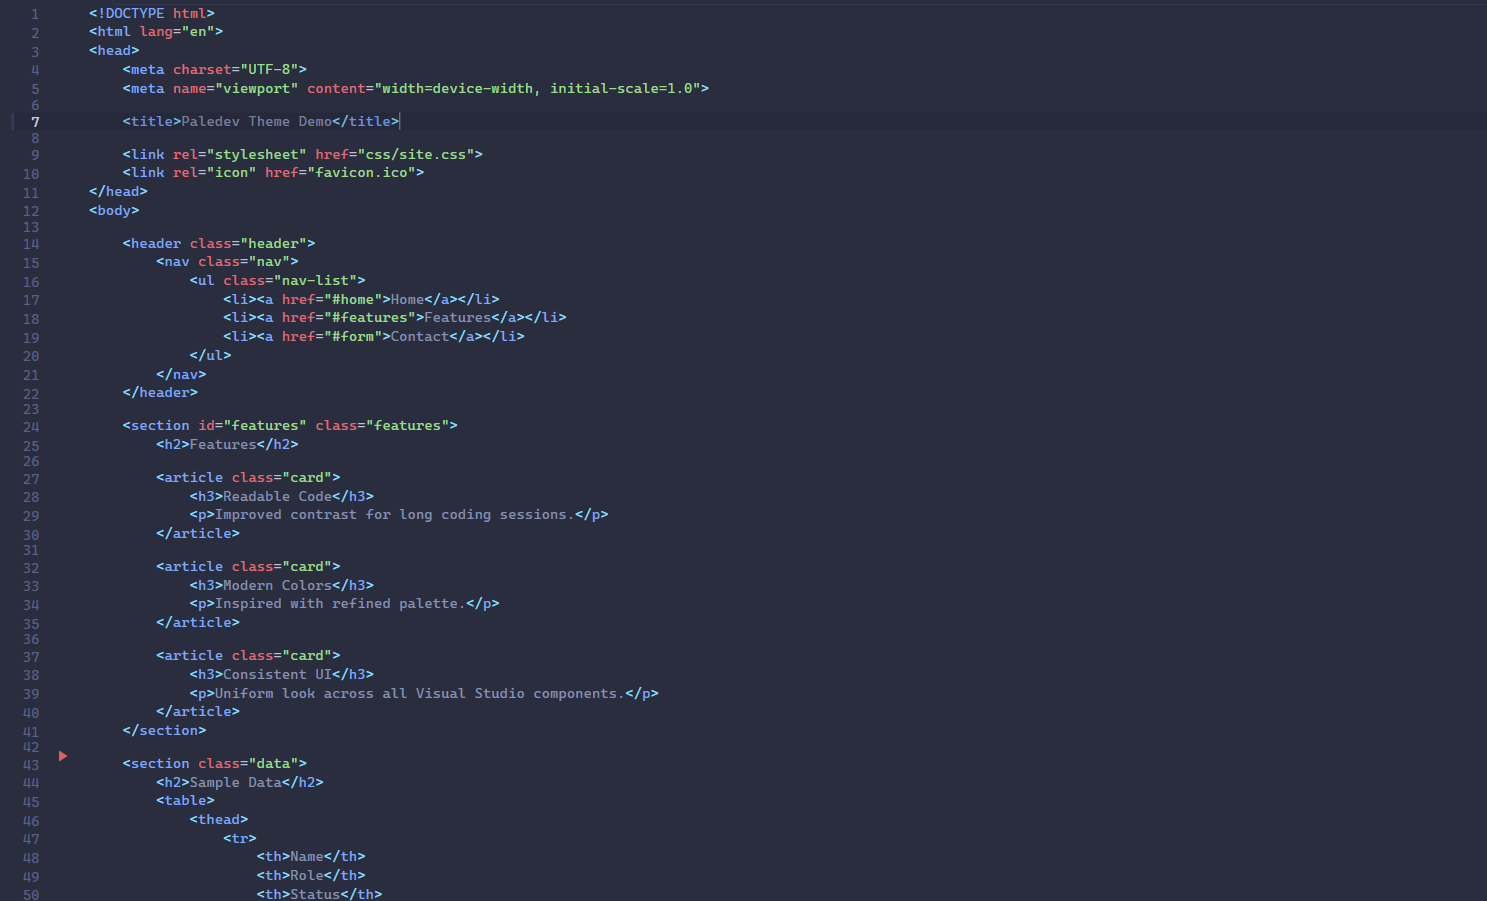This screenshot has height=901, width=1487.
Task: Click the "viewport" name value in meta tag
Action: pyautogui.click(x=257, y=88)
